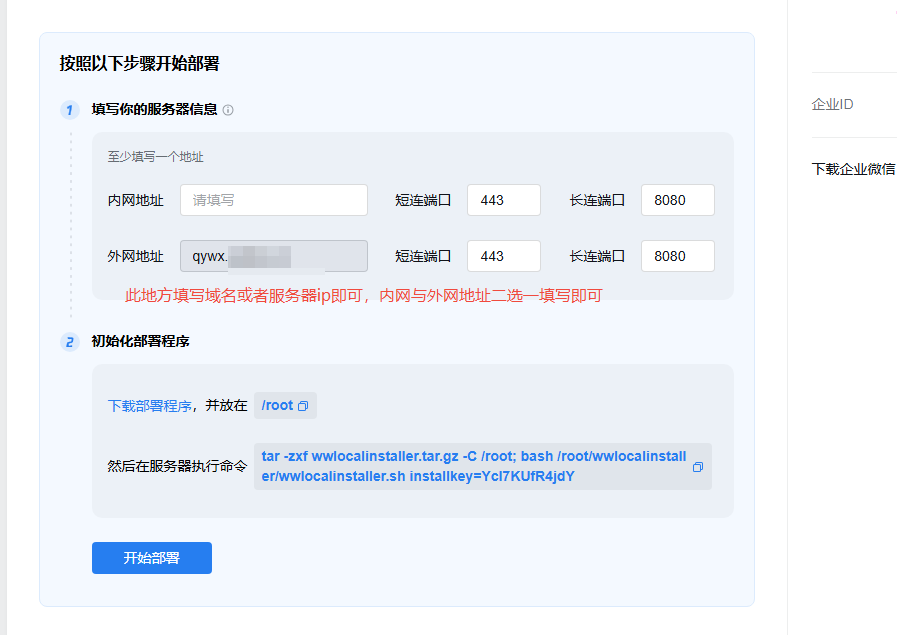This screenshot has height=635, width=897.
Task: Copy the install command using copy icon
Action: pos(698,467)
